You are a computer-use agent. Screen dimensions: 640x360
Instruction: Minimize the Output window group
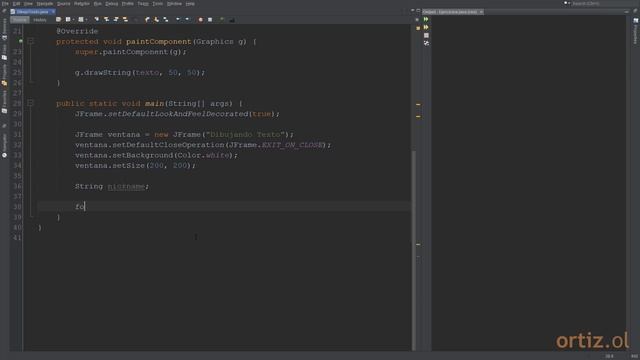tap(627, 12)
